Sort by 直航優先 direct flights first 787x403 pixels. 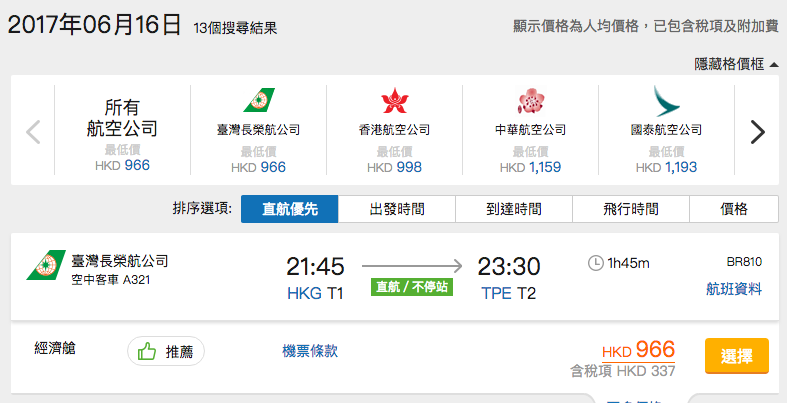(x=290, y=209)
